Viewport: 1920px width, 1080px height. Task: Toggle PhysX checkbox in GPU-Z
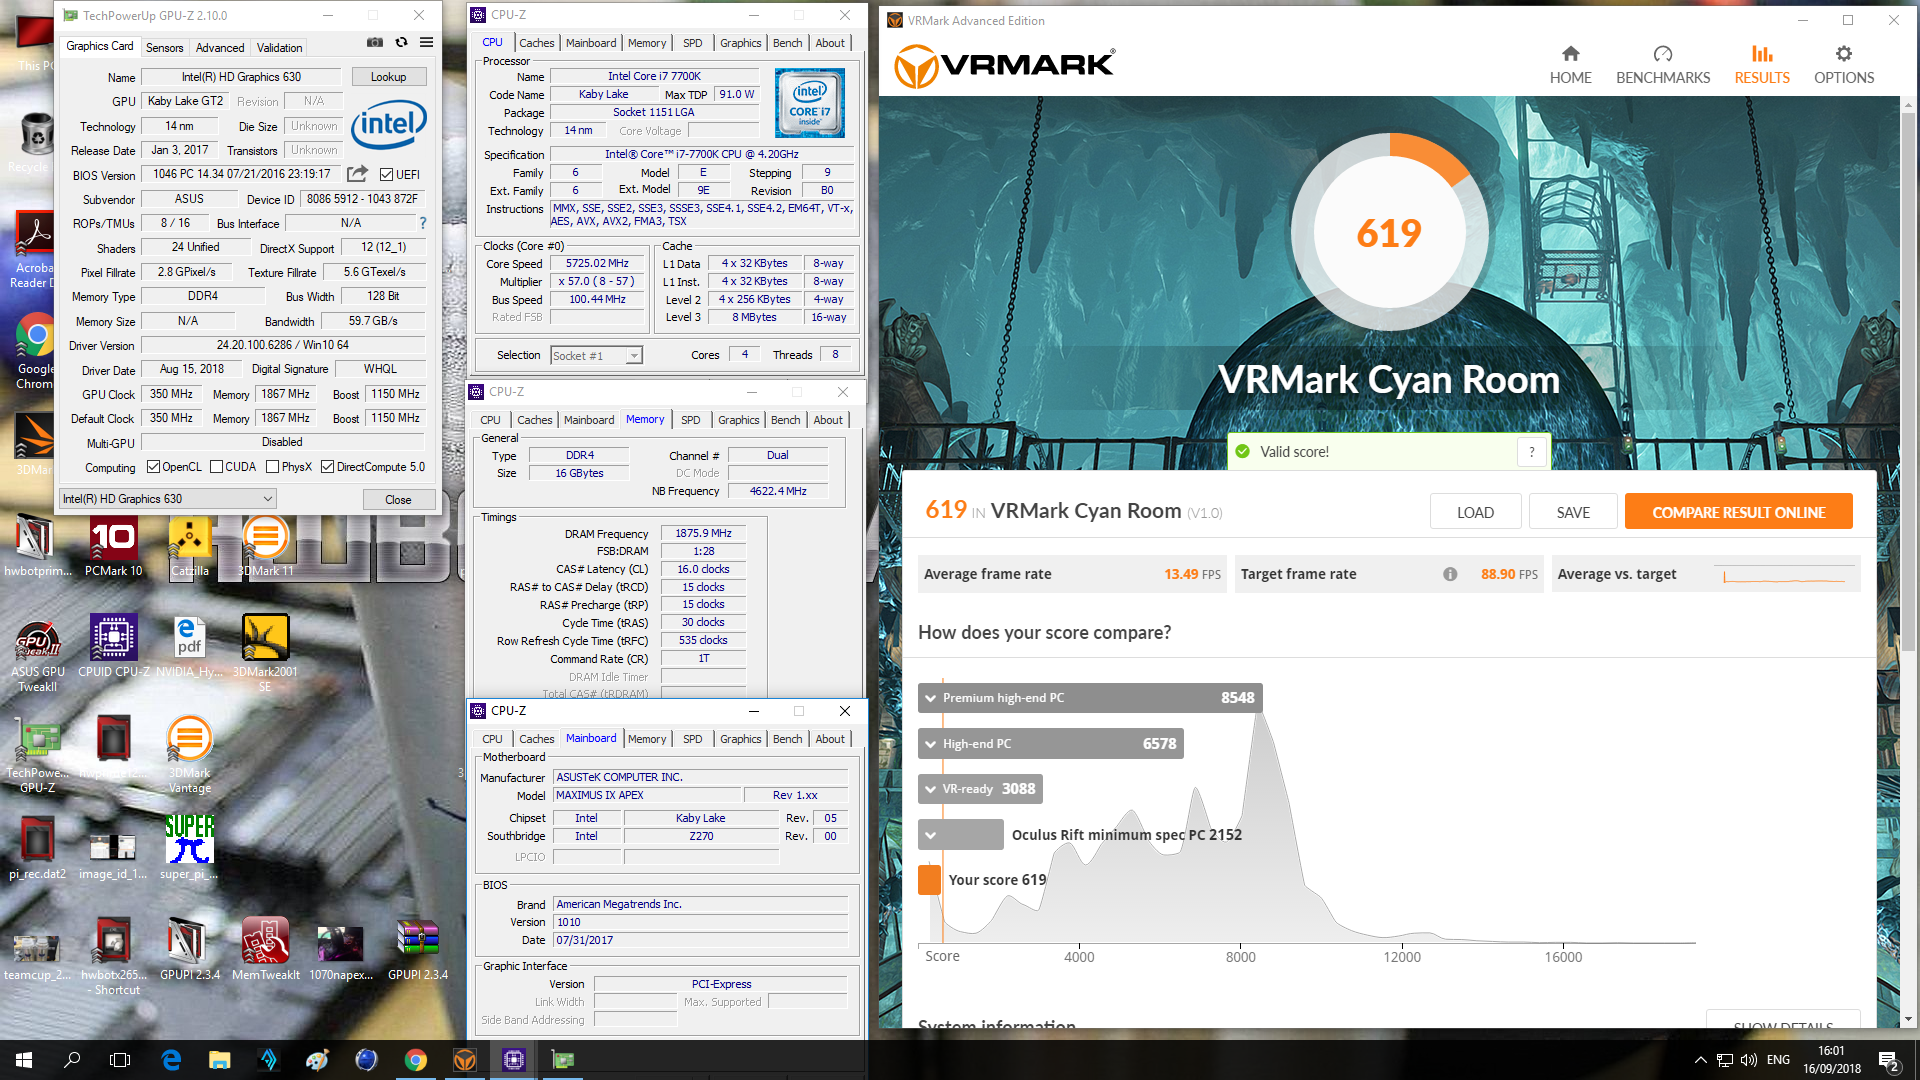[272, 467]
